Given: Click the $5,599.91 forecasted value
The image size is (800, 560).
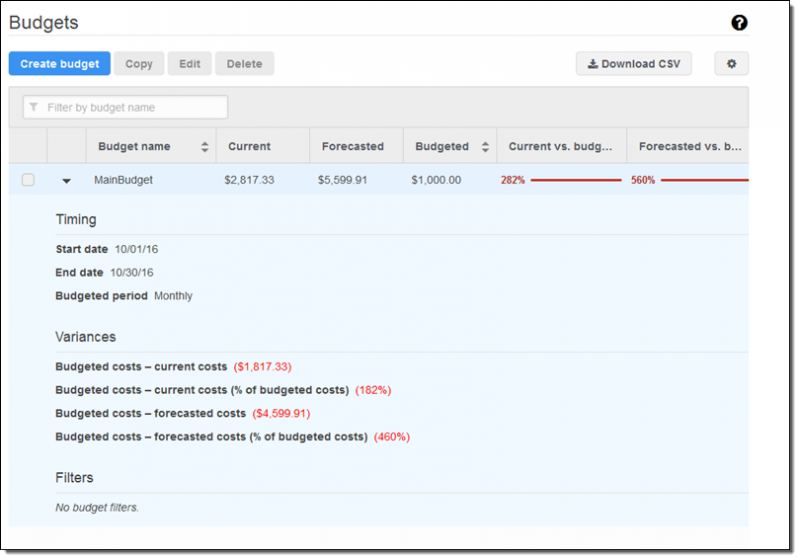Looking at the screenshot, I should [342, 180].
